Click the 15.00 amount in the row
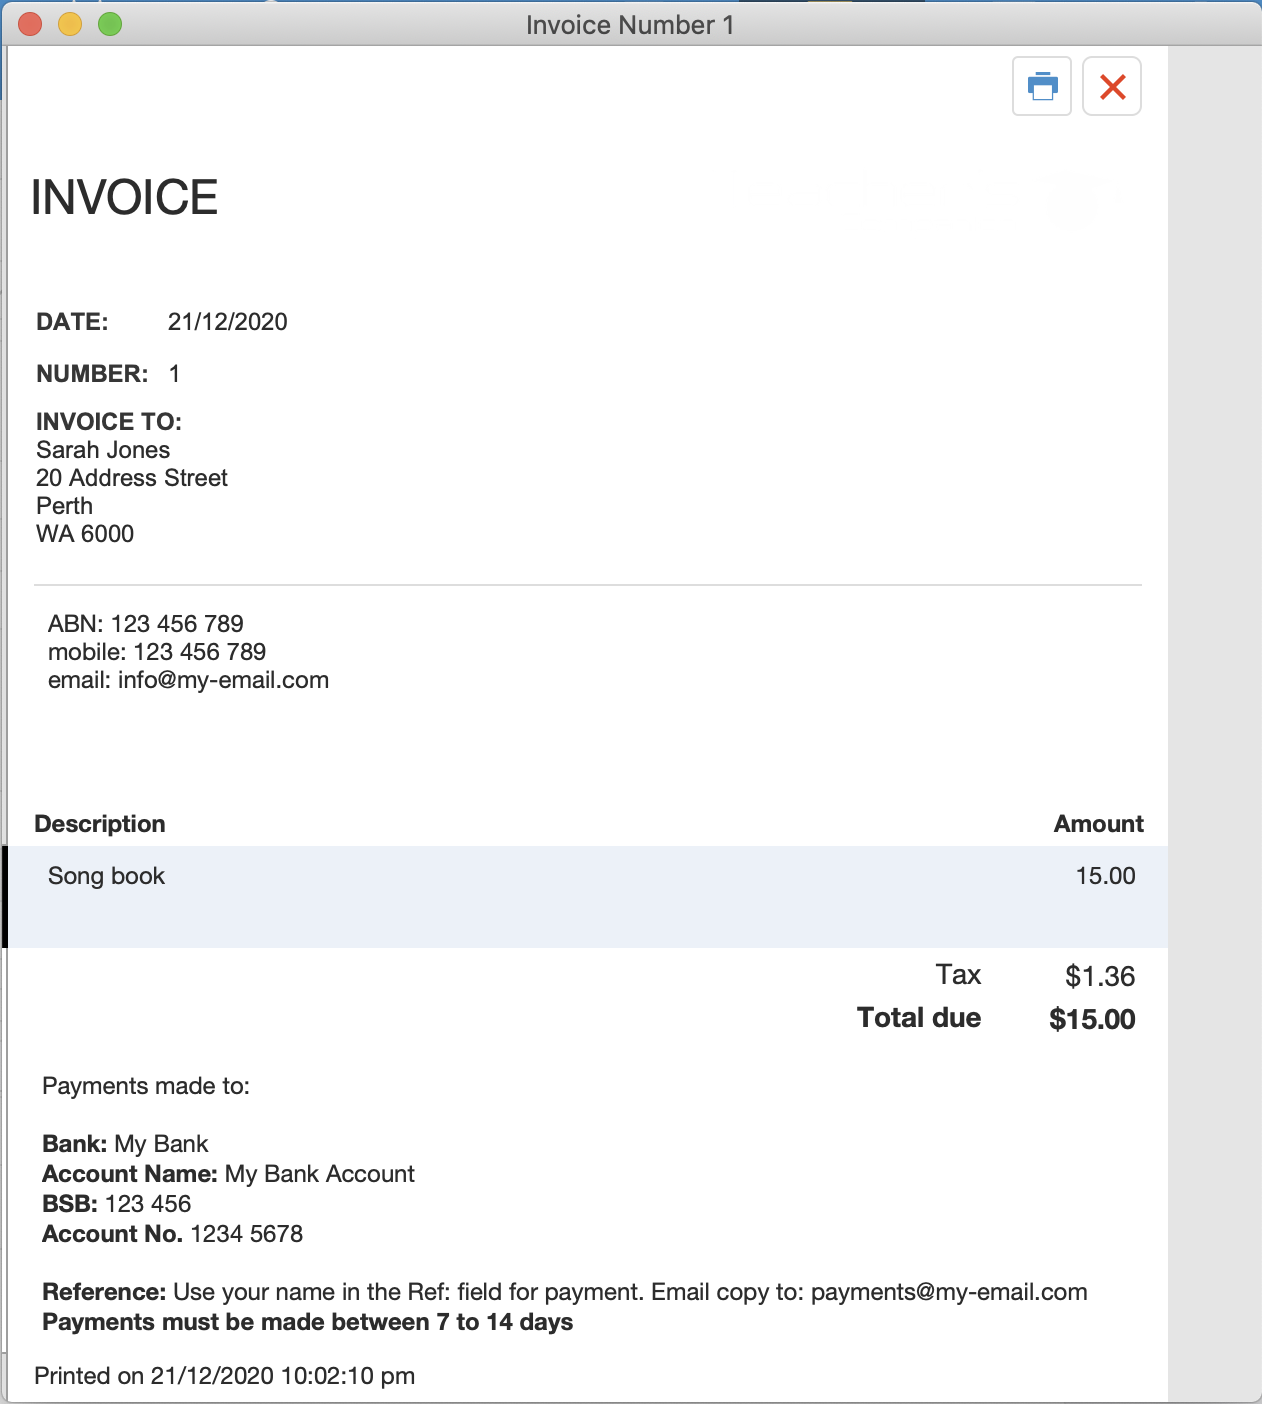The width and height of the screenshot is (1262, 1404). (1105, 876)
